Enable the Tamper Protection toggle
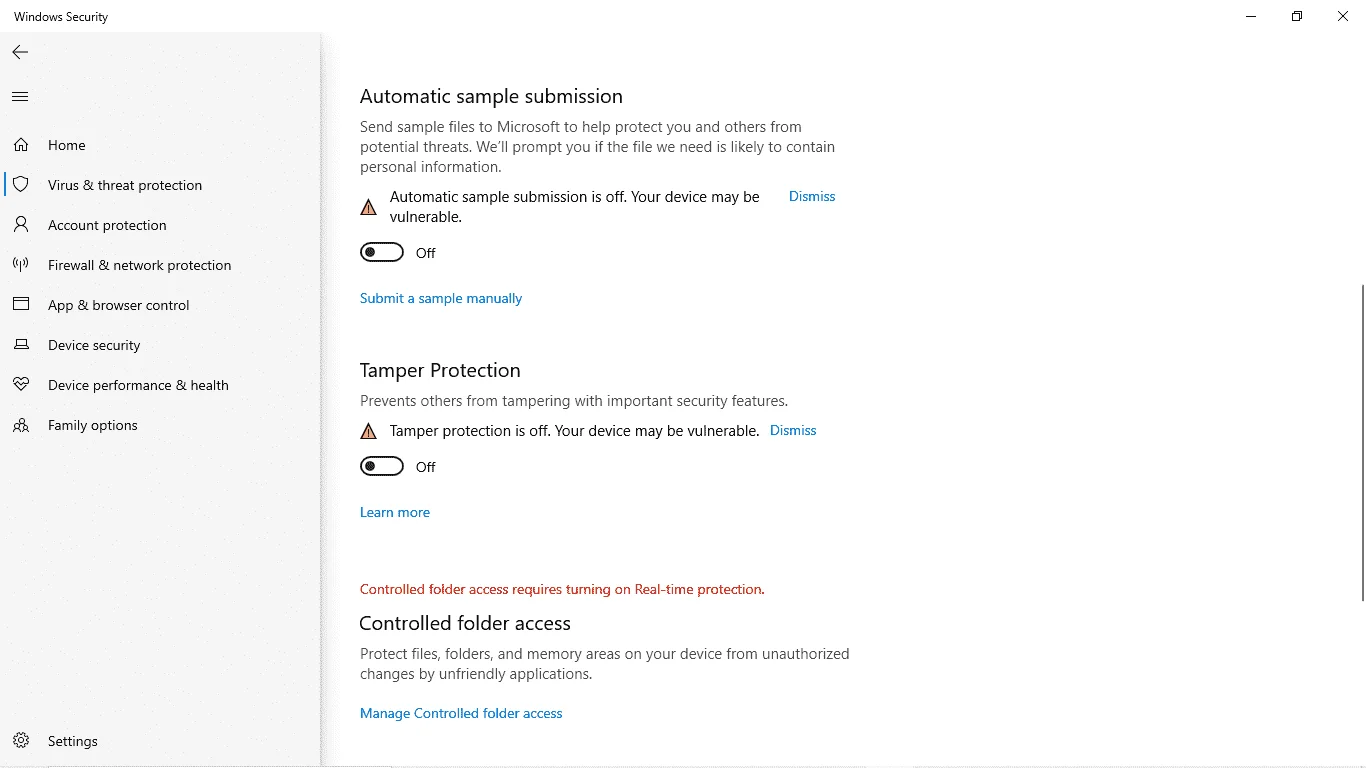The height and width of the screenshot is (768, 1366). [x=382, y=467]
